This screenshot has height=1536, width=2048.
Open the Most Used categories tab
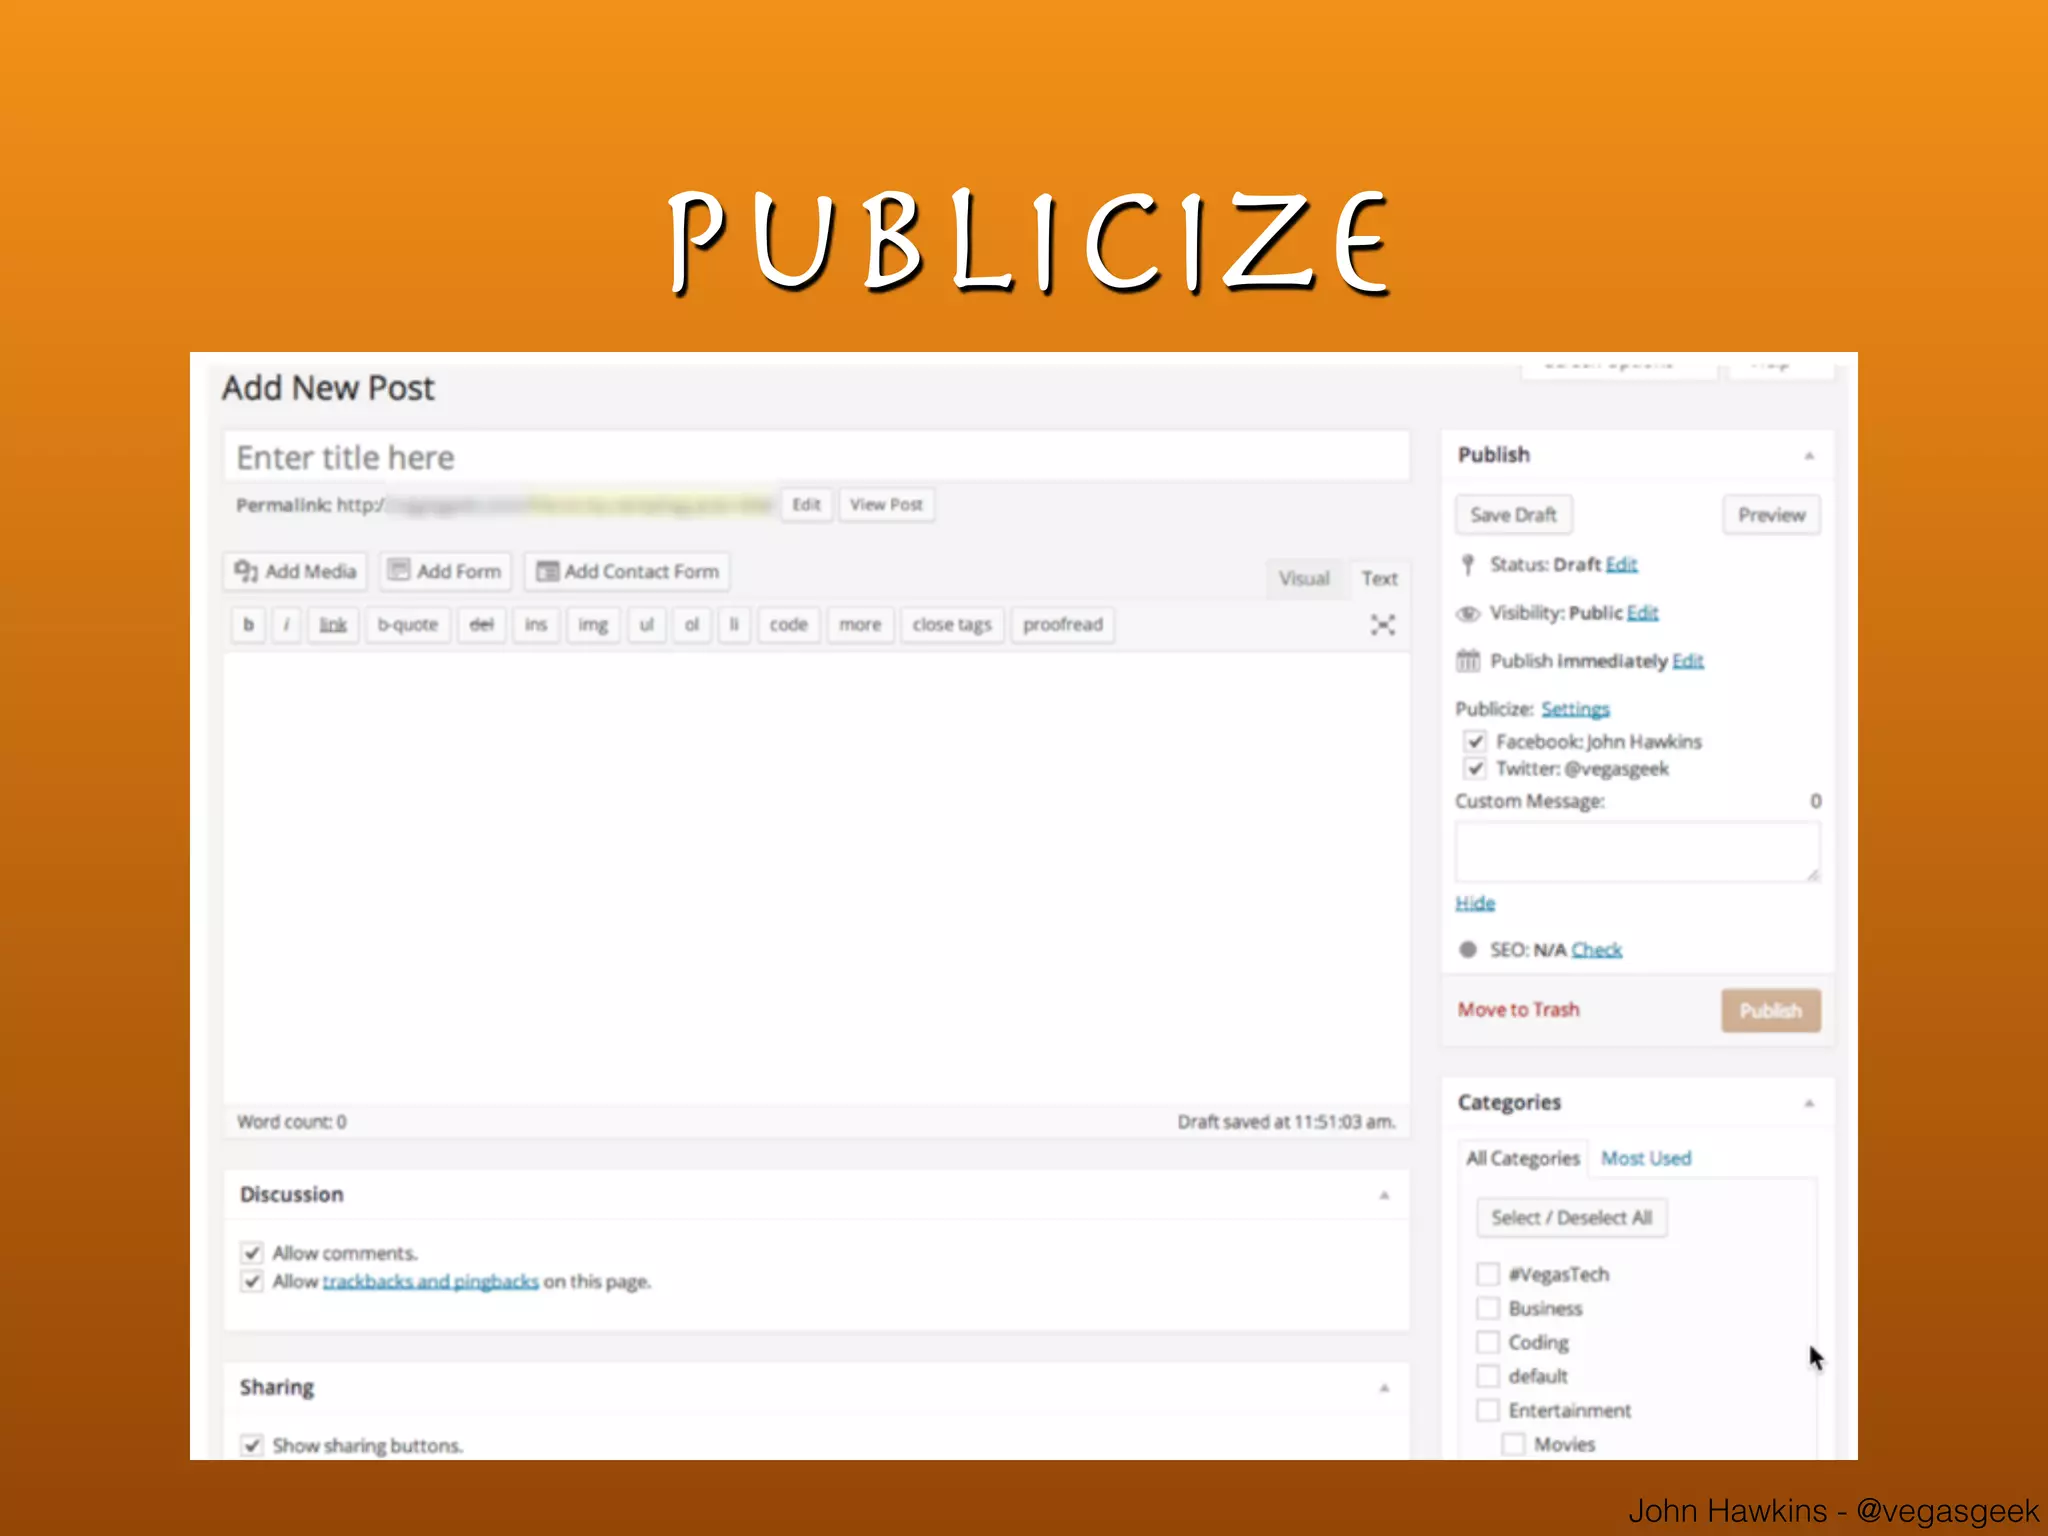point(1646,1158)
